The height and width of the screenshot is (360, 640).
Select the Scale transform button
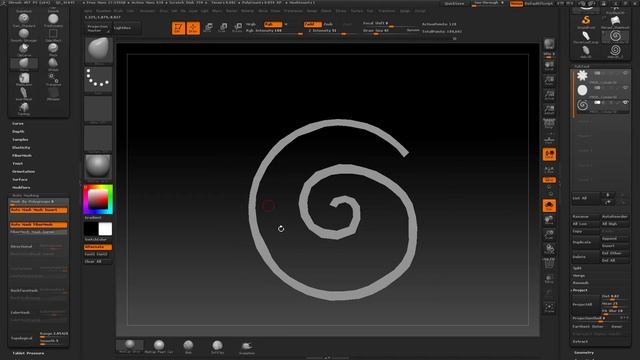(223, 28)
